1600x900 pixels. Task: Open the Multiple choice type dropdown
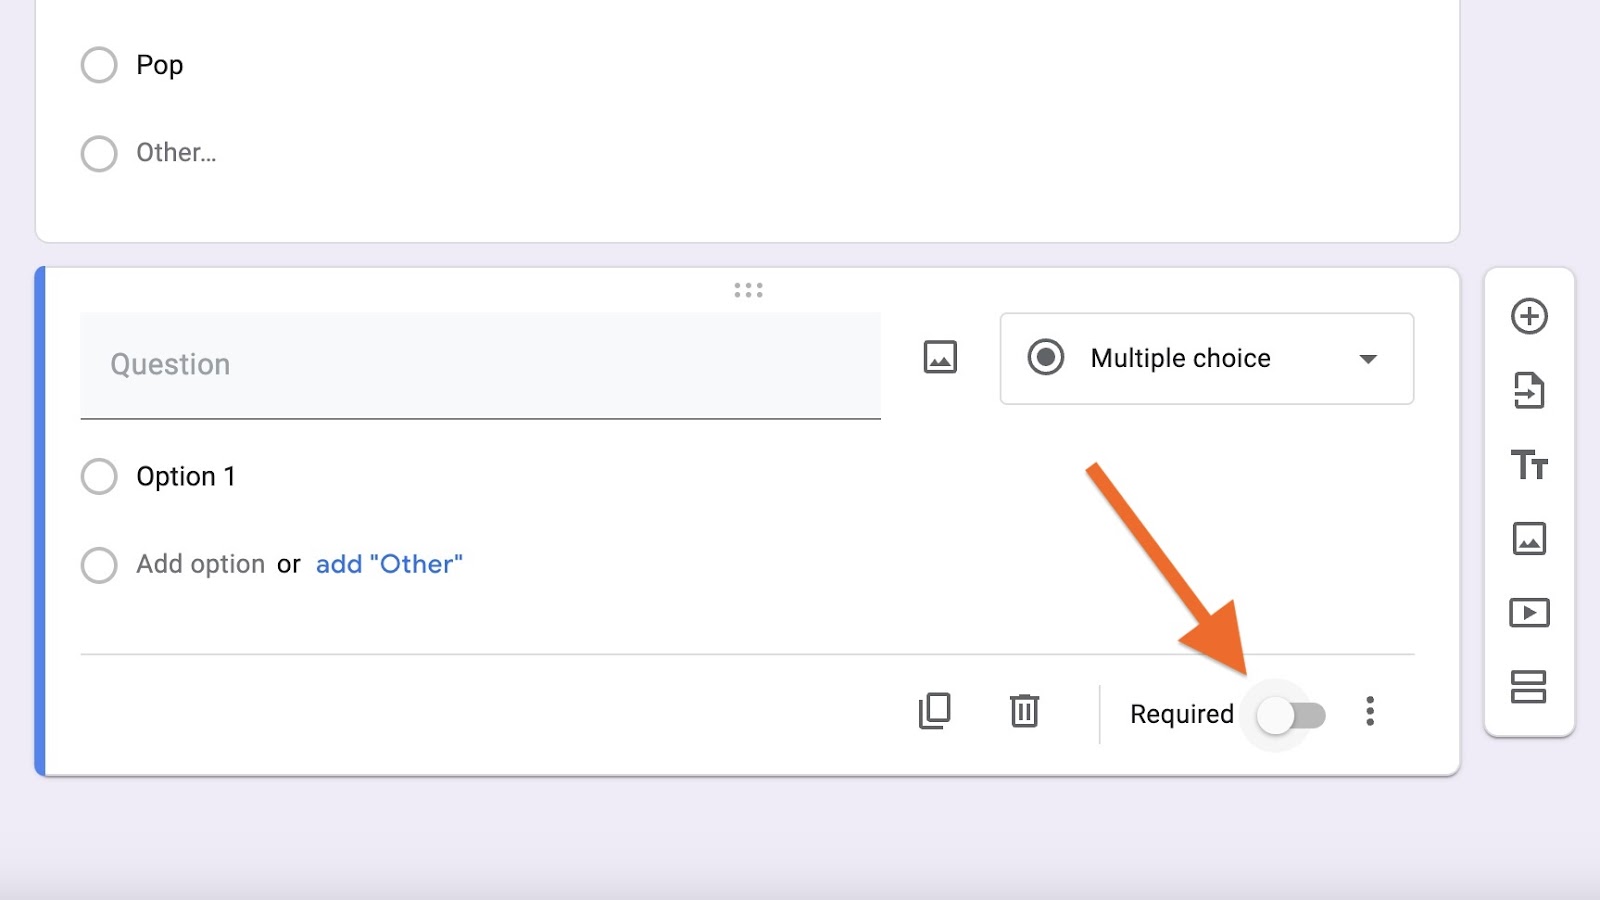pos(1207,358)
